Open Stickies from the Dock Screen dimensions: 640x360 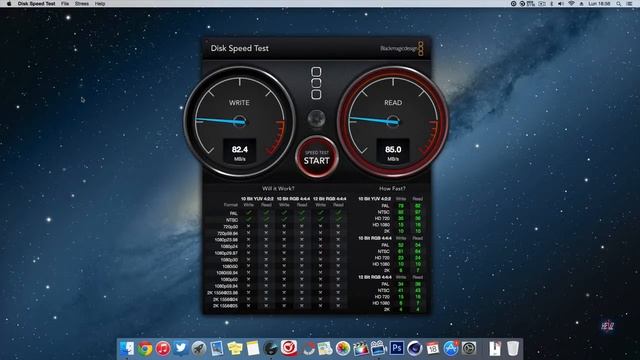coord(235,349)
